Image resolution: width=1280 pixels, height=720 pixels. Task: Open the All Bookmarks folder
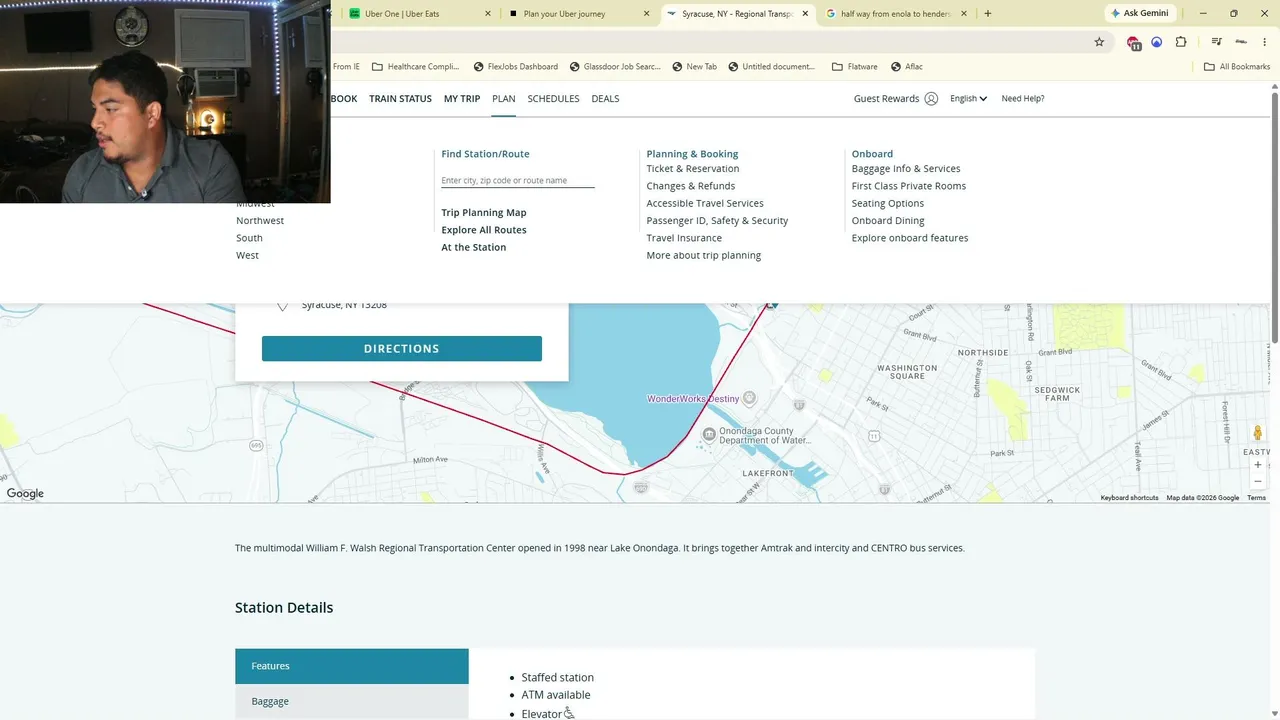(1237, 67)
